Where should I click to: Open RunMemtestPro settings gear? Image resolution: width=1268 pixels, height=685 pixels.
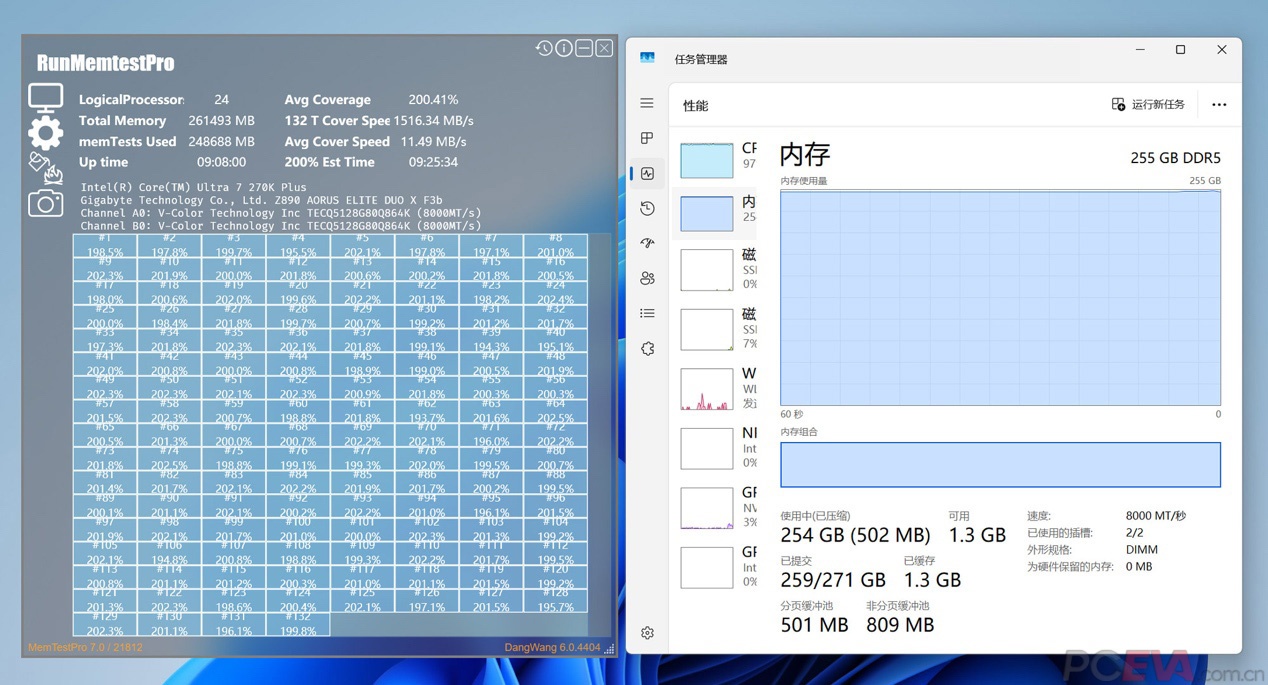point(45,132)
